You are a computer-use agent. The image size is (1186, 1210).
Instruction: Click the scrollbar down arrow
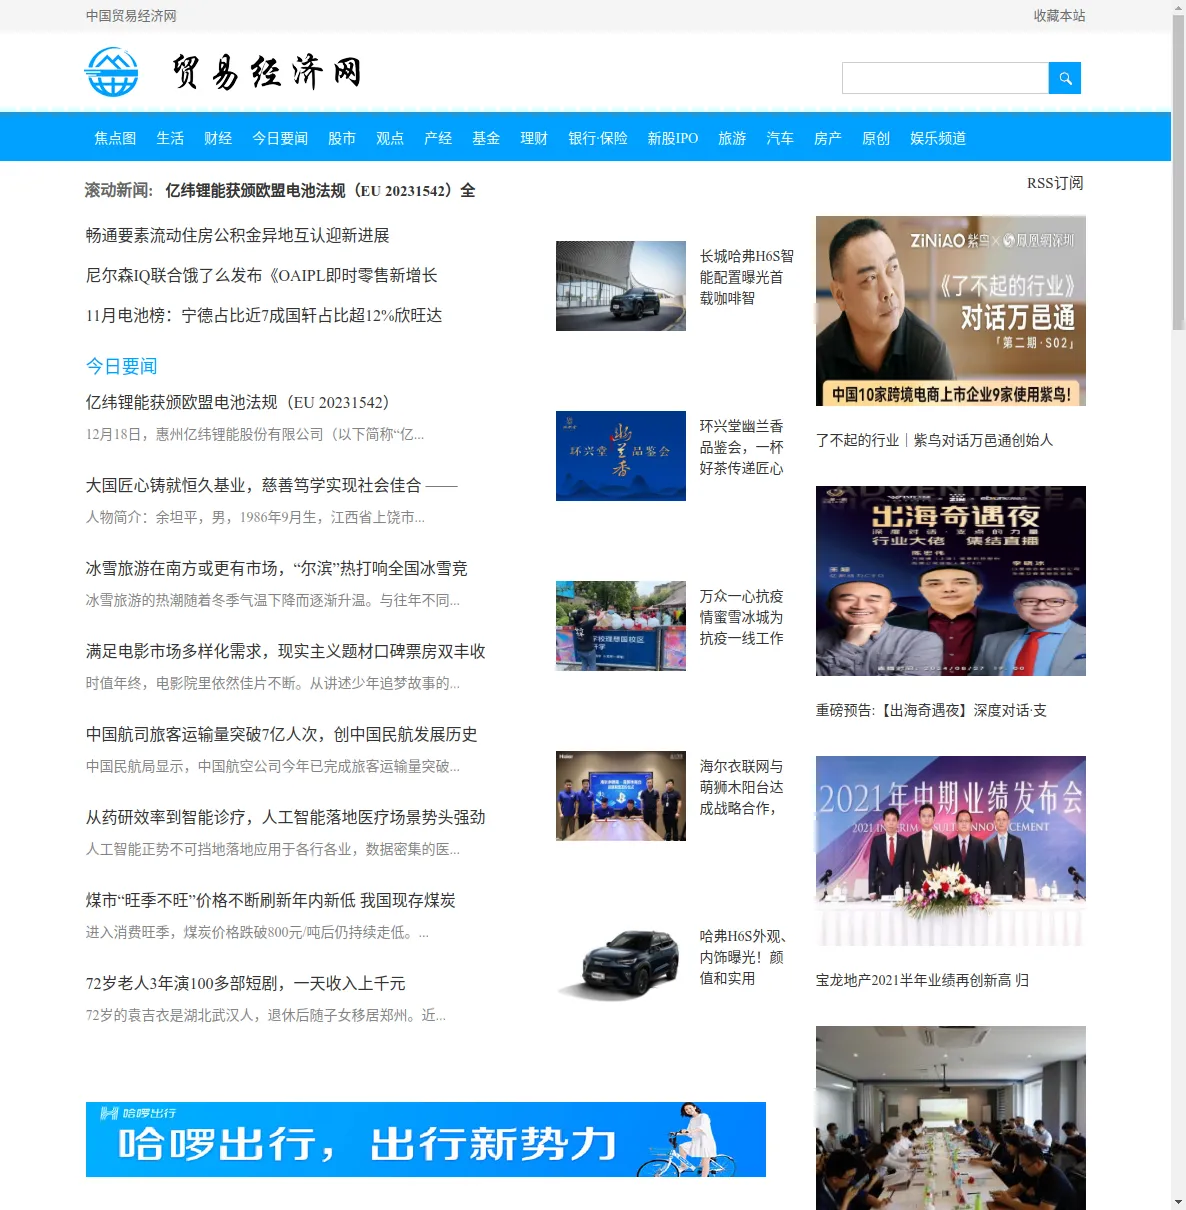tap(1178, 1202)
